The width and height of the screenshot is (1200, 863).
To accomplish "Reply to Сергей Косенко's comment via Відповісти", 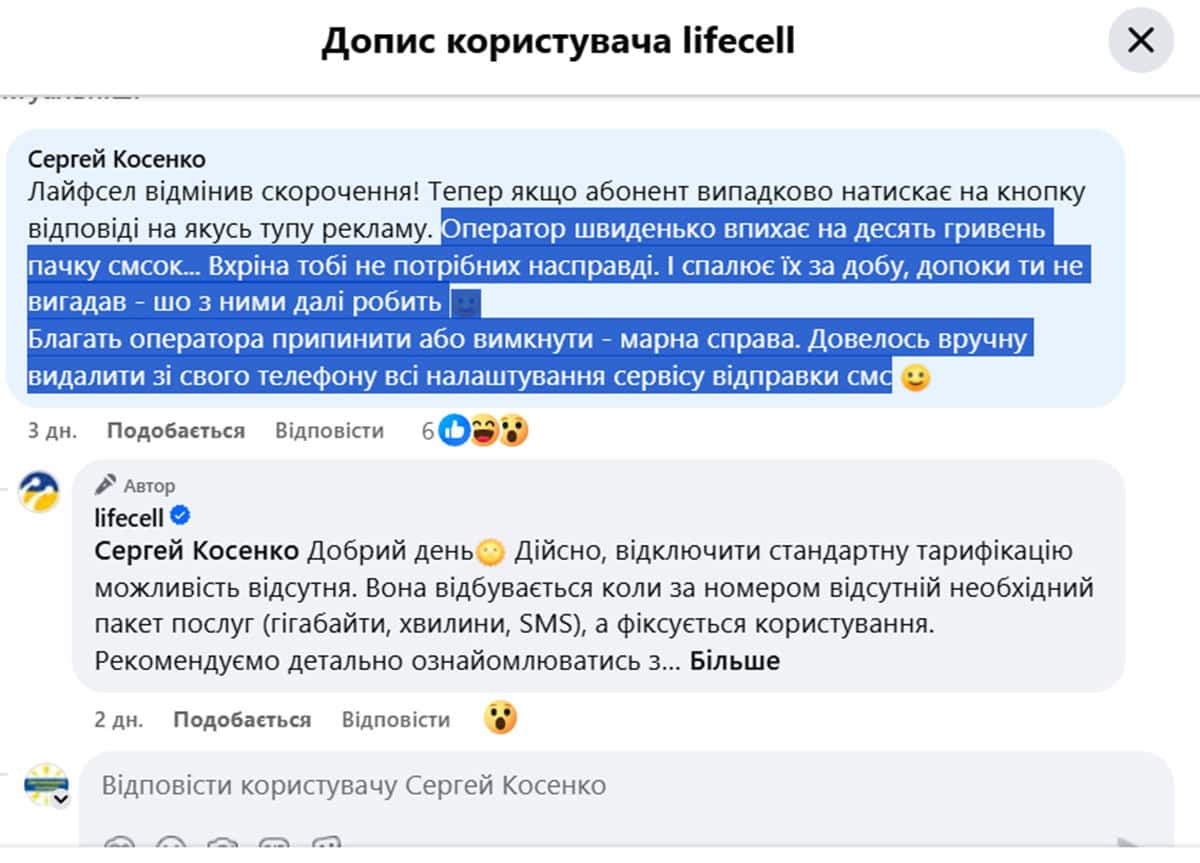I will click(x=329, y=431).
